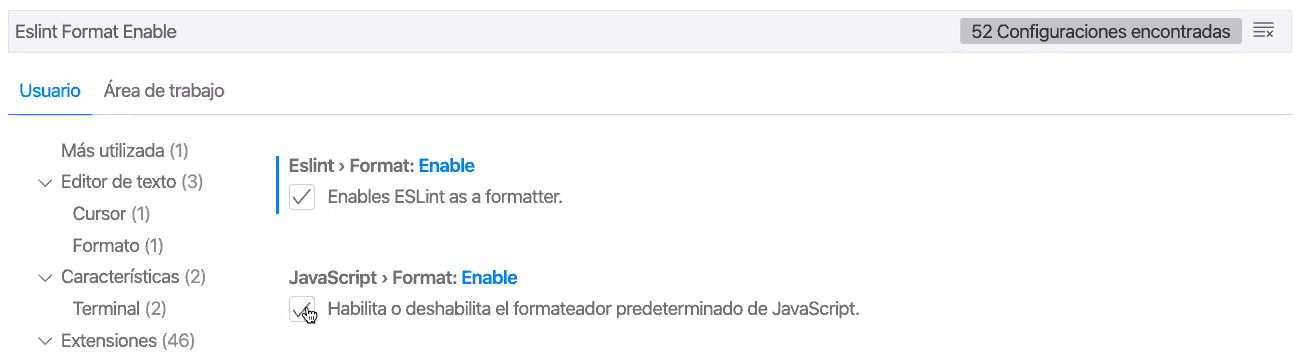
Task: Focus the Eslint Format Enable search box
Action: 480,32
